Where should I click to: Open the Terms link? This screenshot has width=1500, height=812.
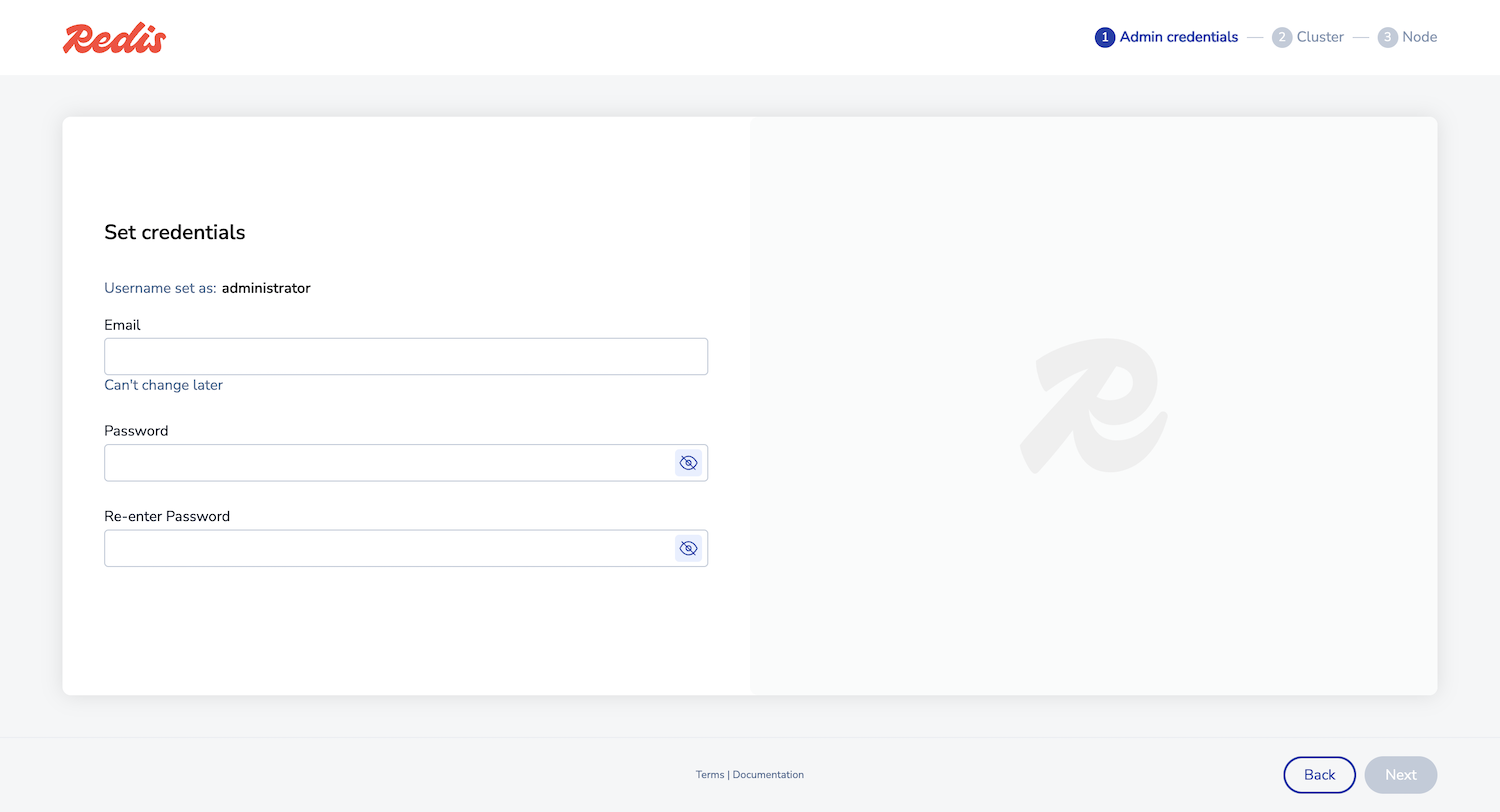(x=710, y=774)
